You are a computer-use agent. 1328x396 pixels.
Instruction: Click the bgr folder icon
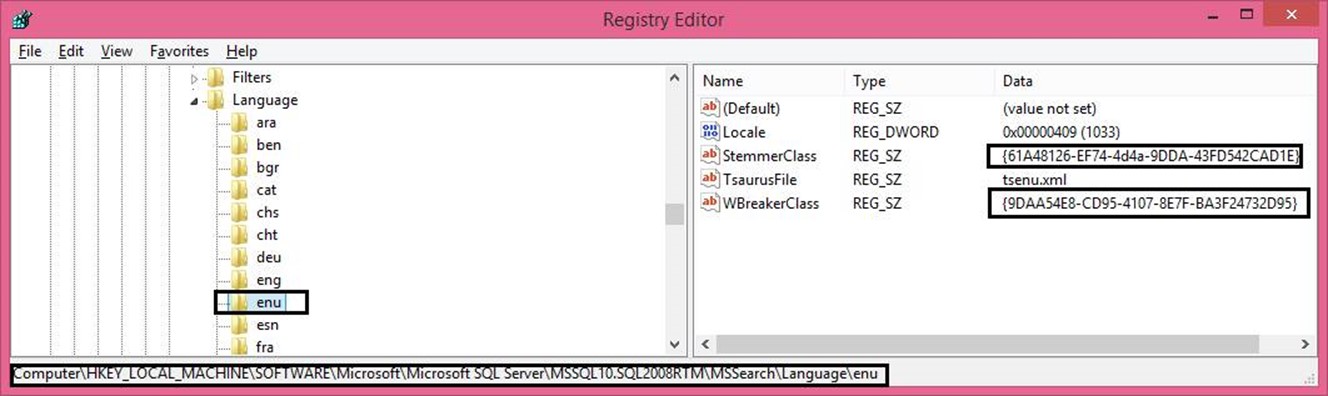239,168
